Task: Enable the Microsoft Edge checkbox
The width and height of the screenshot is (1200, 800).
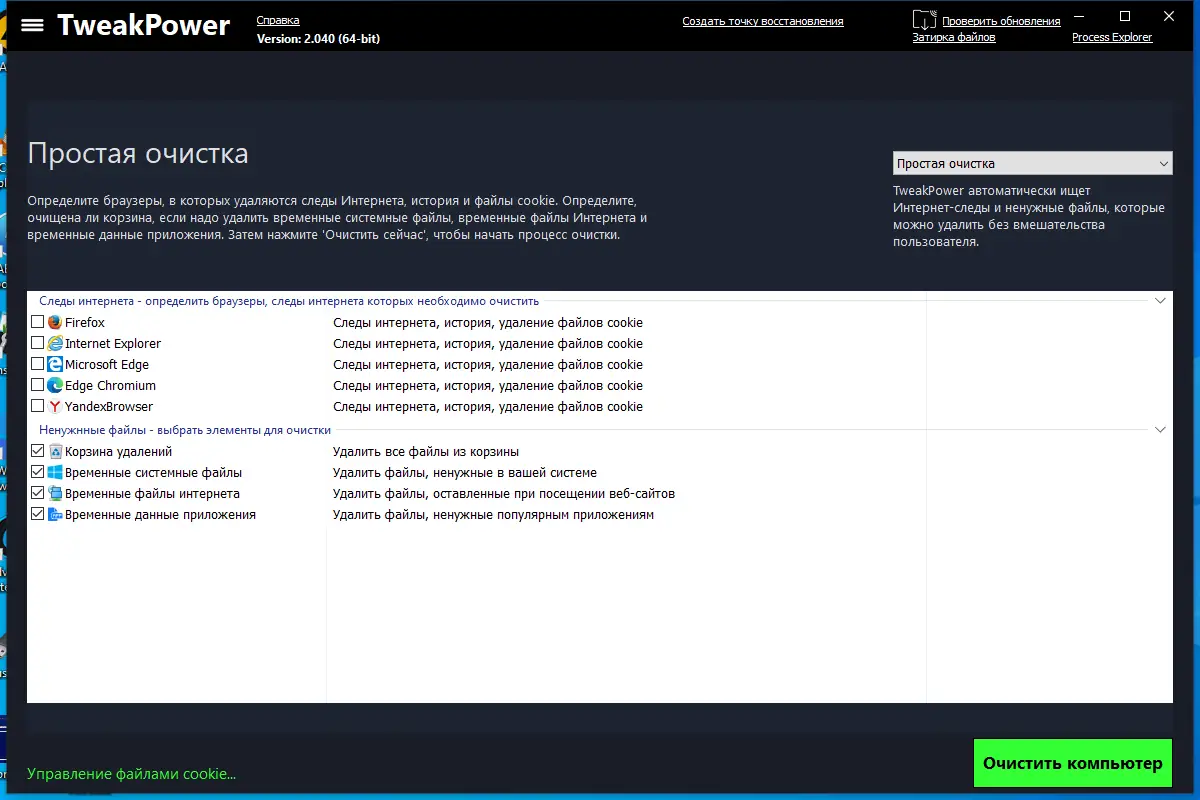Action: (38, 365)
